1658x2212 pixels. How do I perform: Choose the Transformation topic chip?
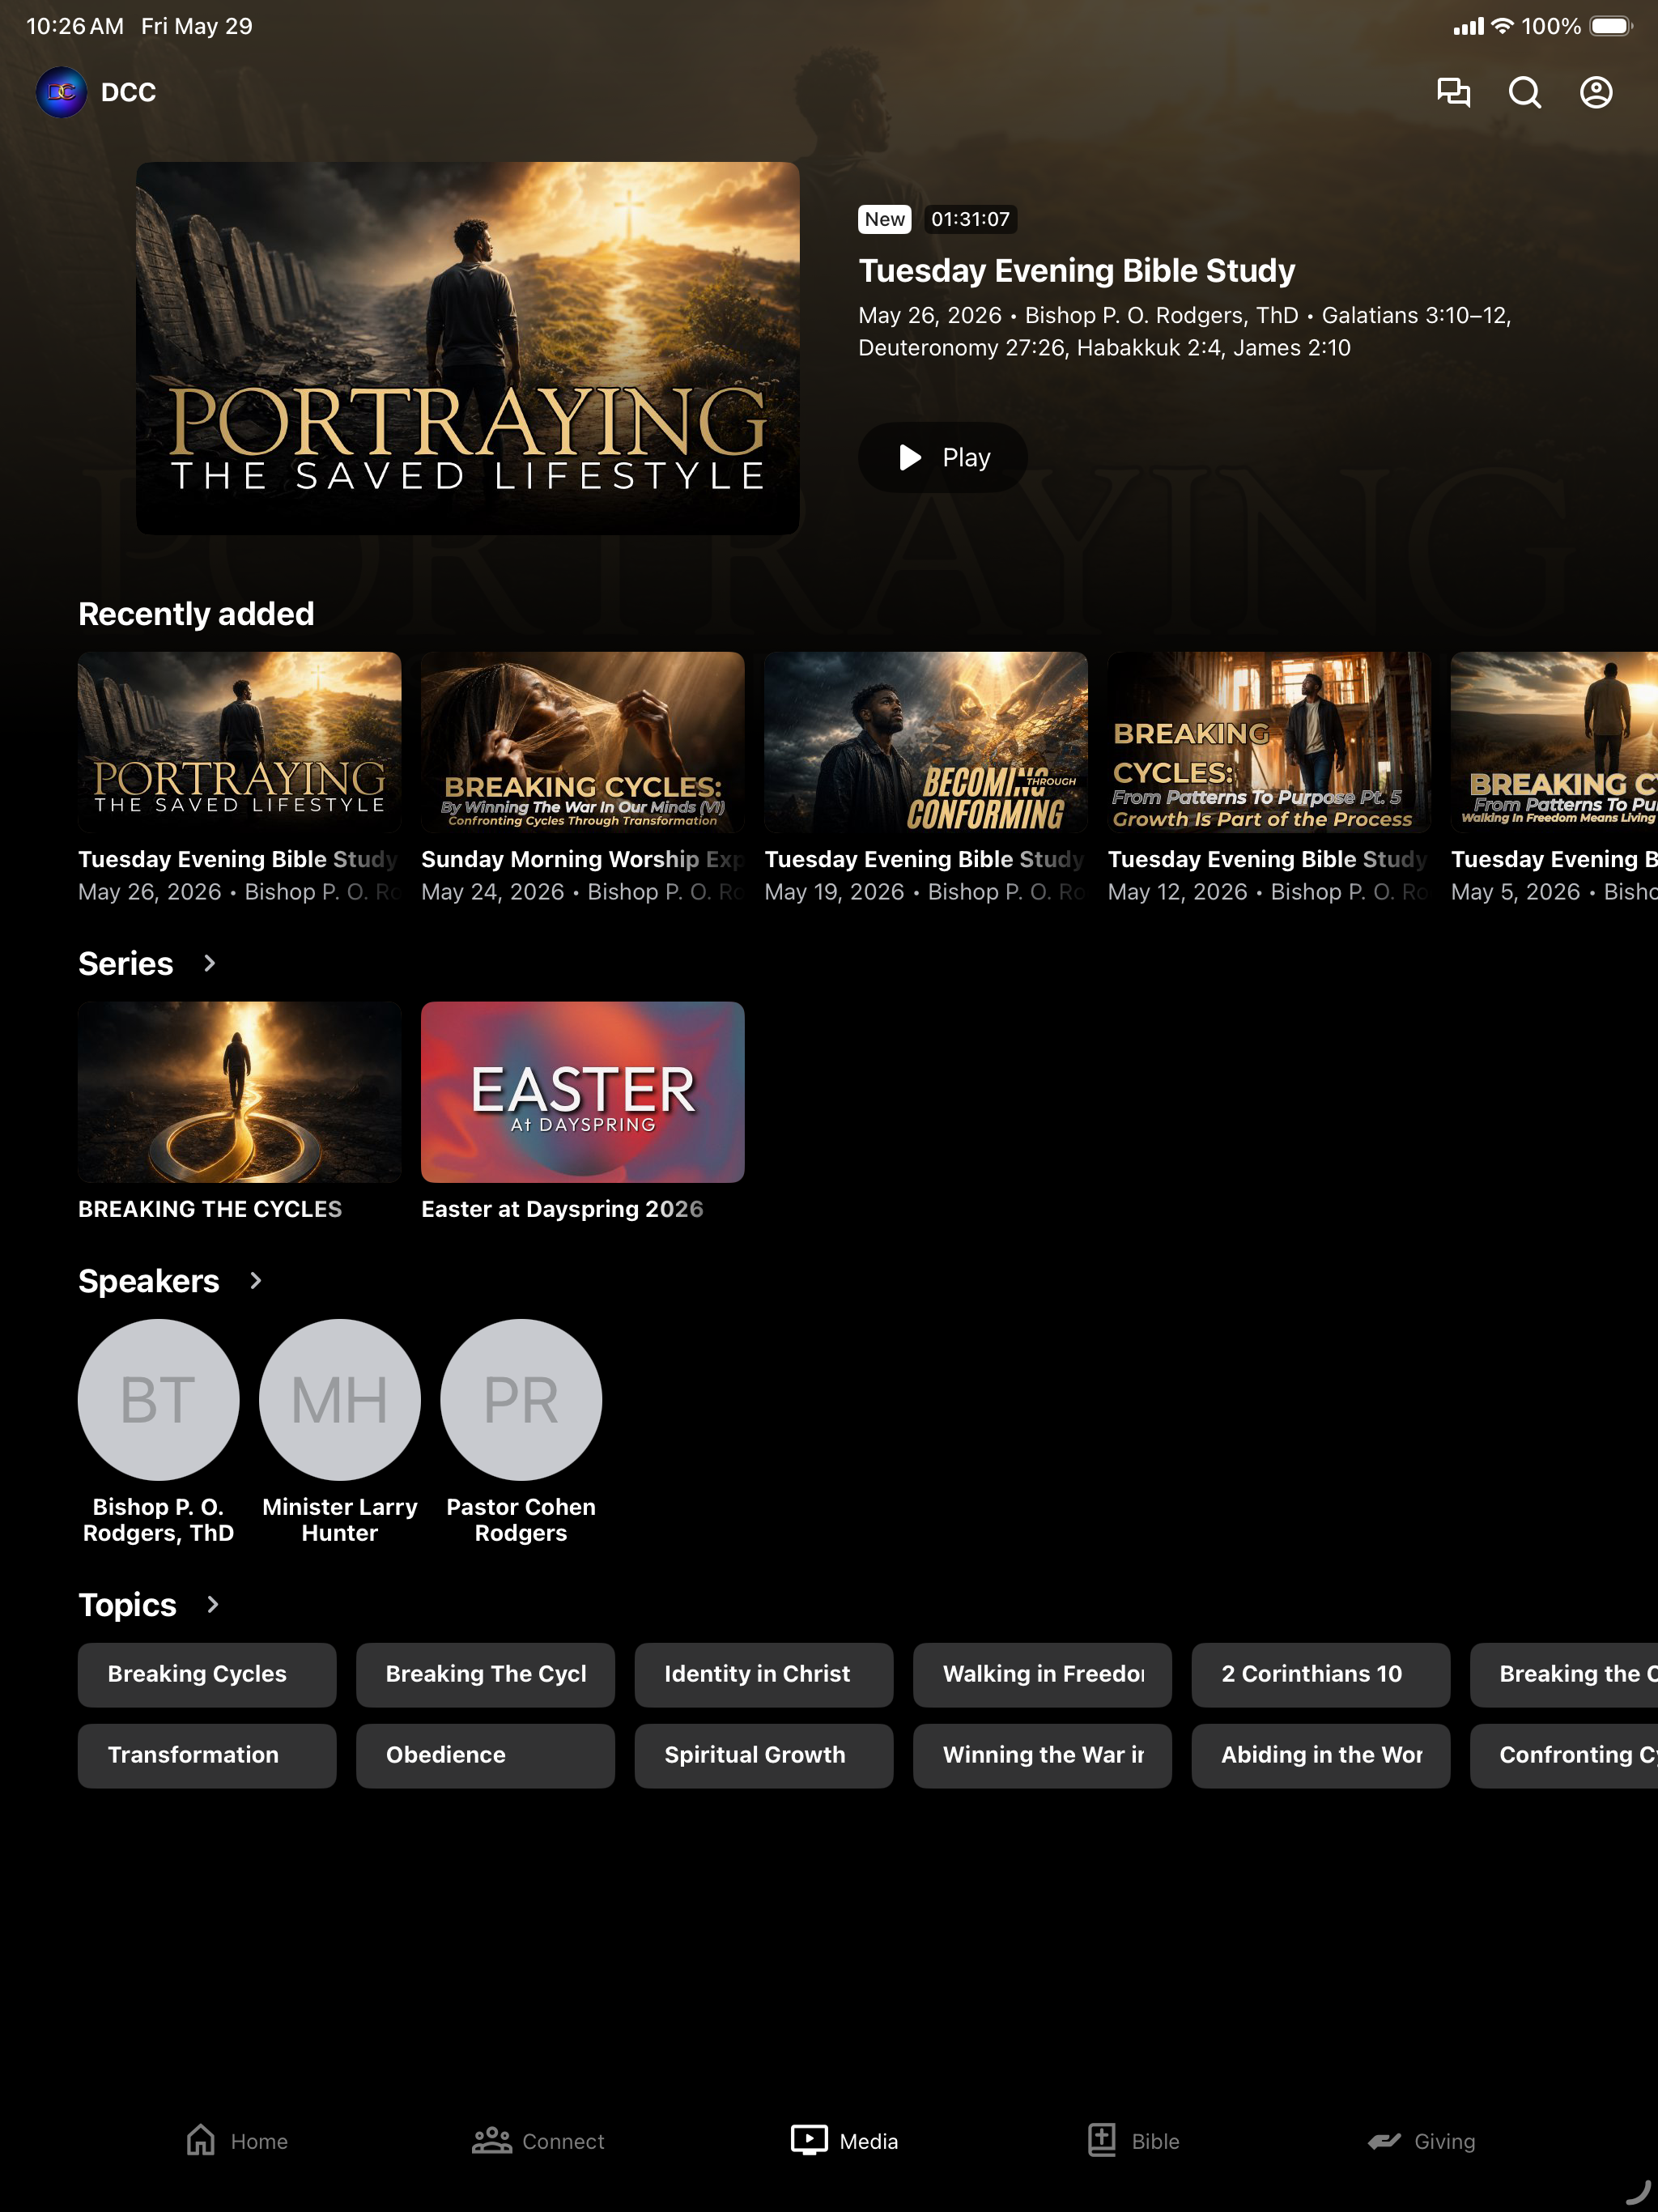[x=207, y=1755]
